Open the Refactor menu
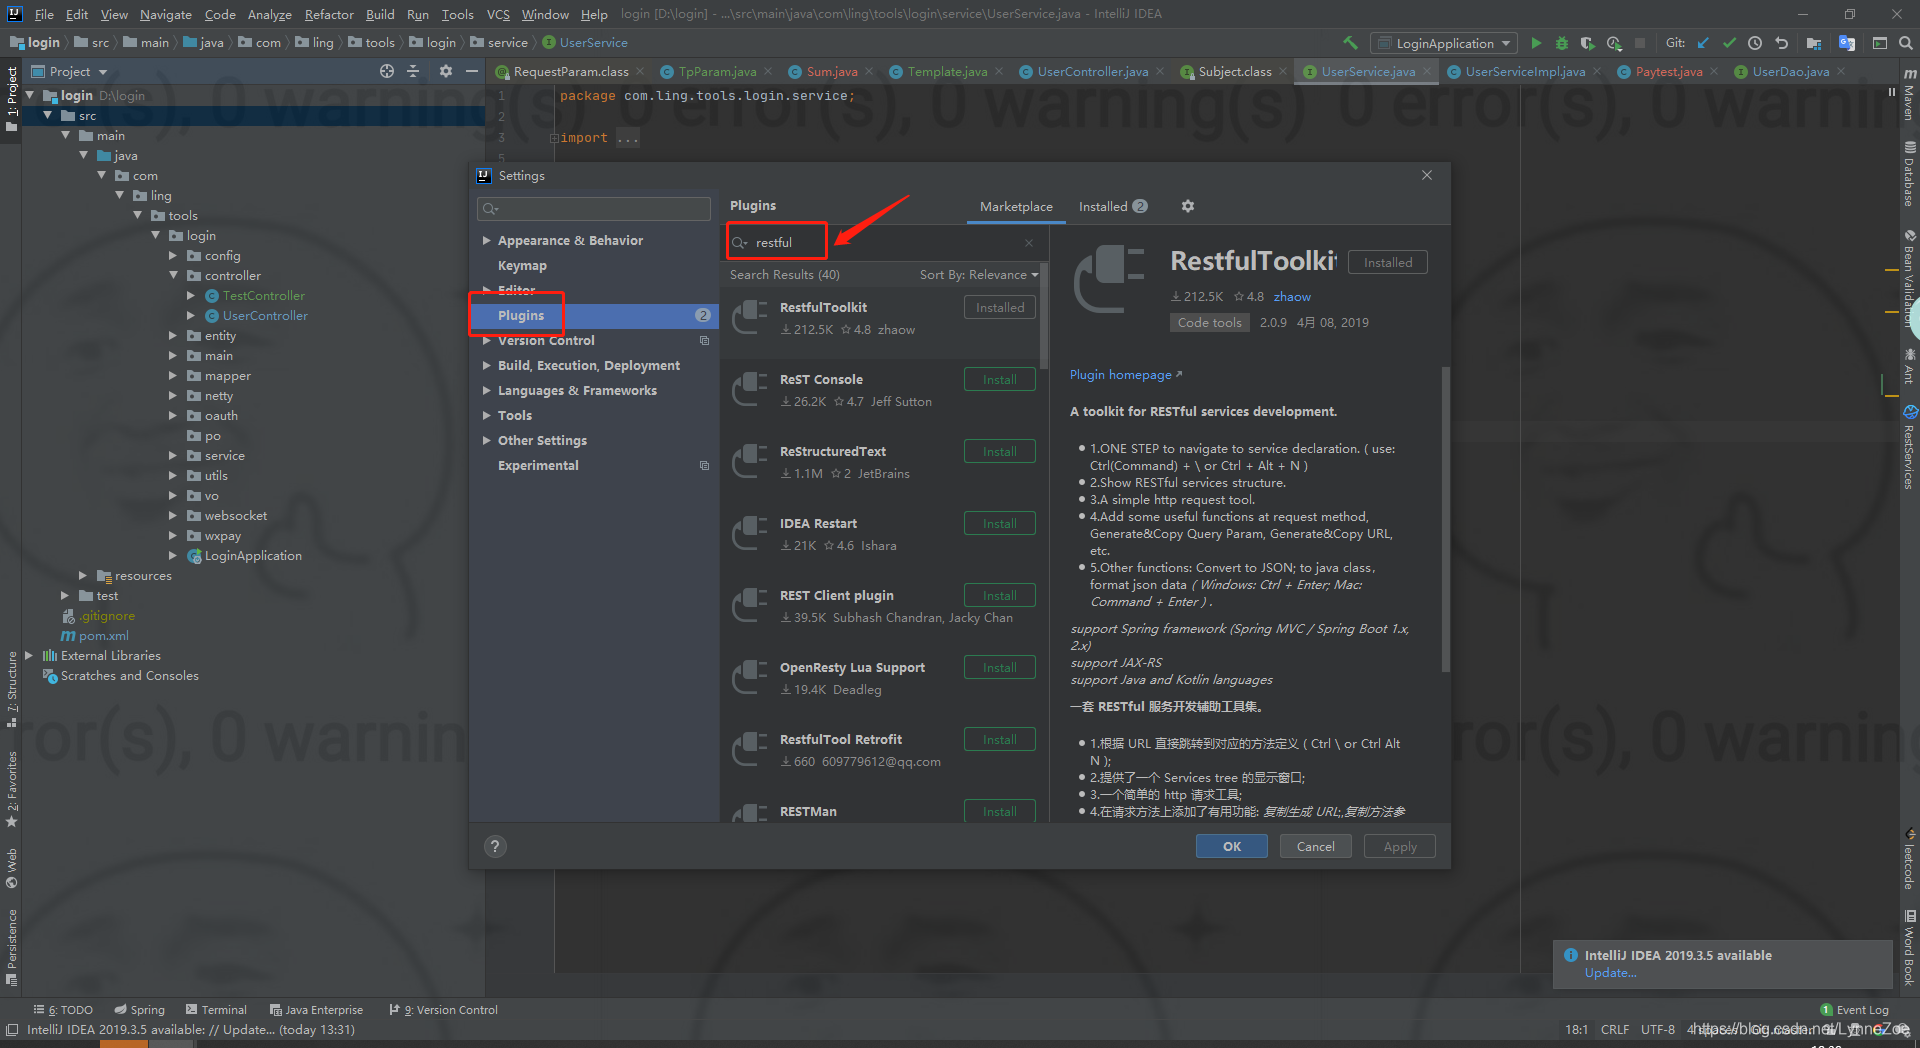The height and width of the screenshot is (1048, 1920). tap(329, 14)
